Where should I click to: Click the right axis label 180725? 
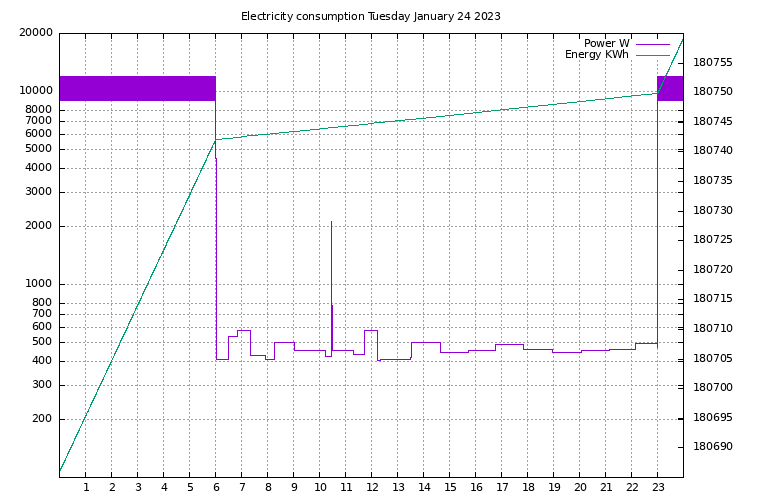713,239
